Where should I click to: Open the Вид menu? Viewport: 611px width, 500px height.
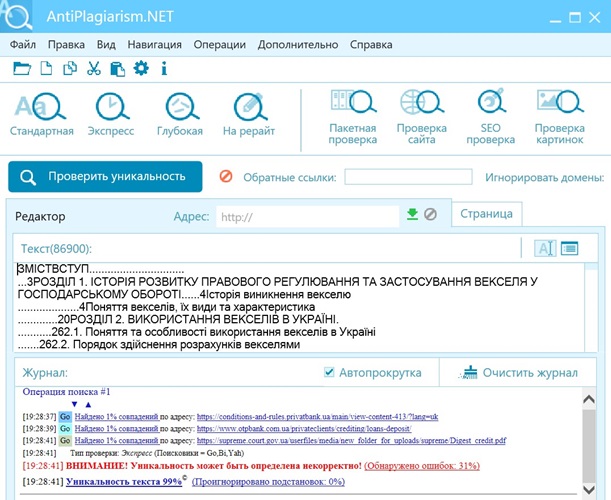coord(106,44)
